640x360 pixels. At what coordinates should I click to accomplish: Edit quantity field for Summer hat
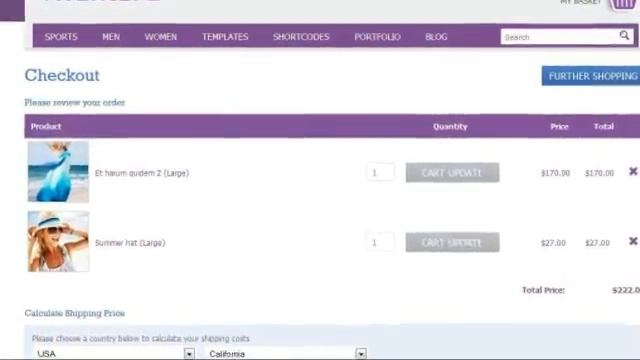(380, 242)
